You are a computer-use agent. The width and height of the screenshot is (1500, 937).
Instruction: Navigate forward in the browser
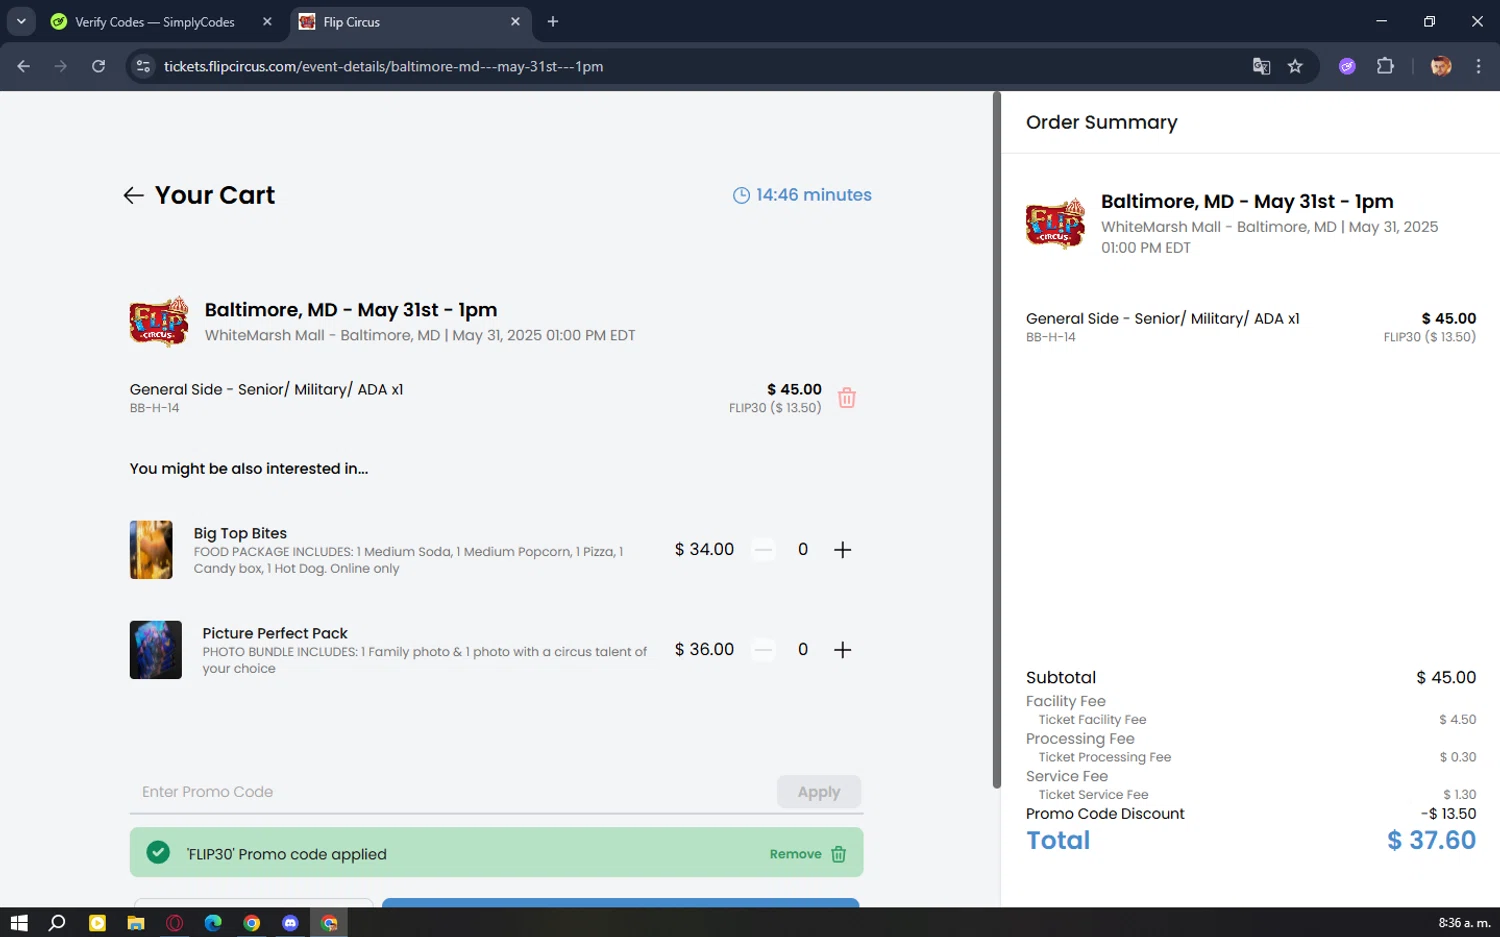[x=61, y=66]
